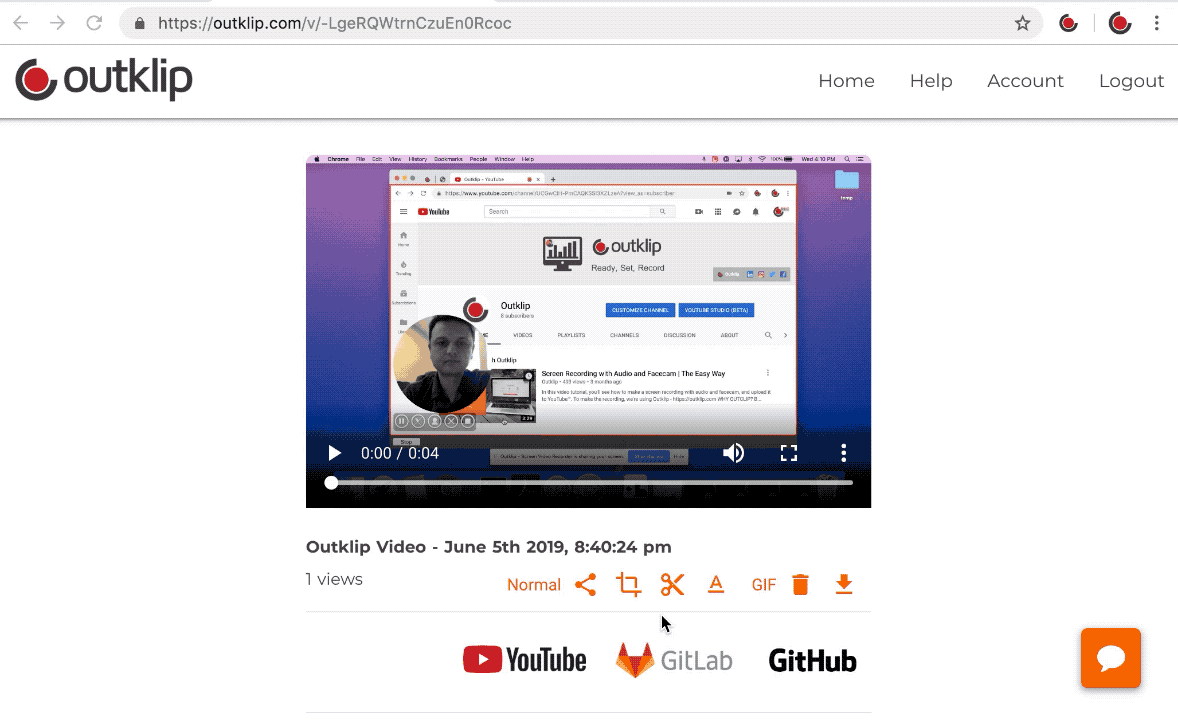Viewport: 1178px width, 720px height.
Task: Click the 1 views count
Action: pos(334,579)
